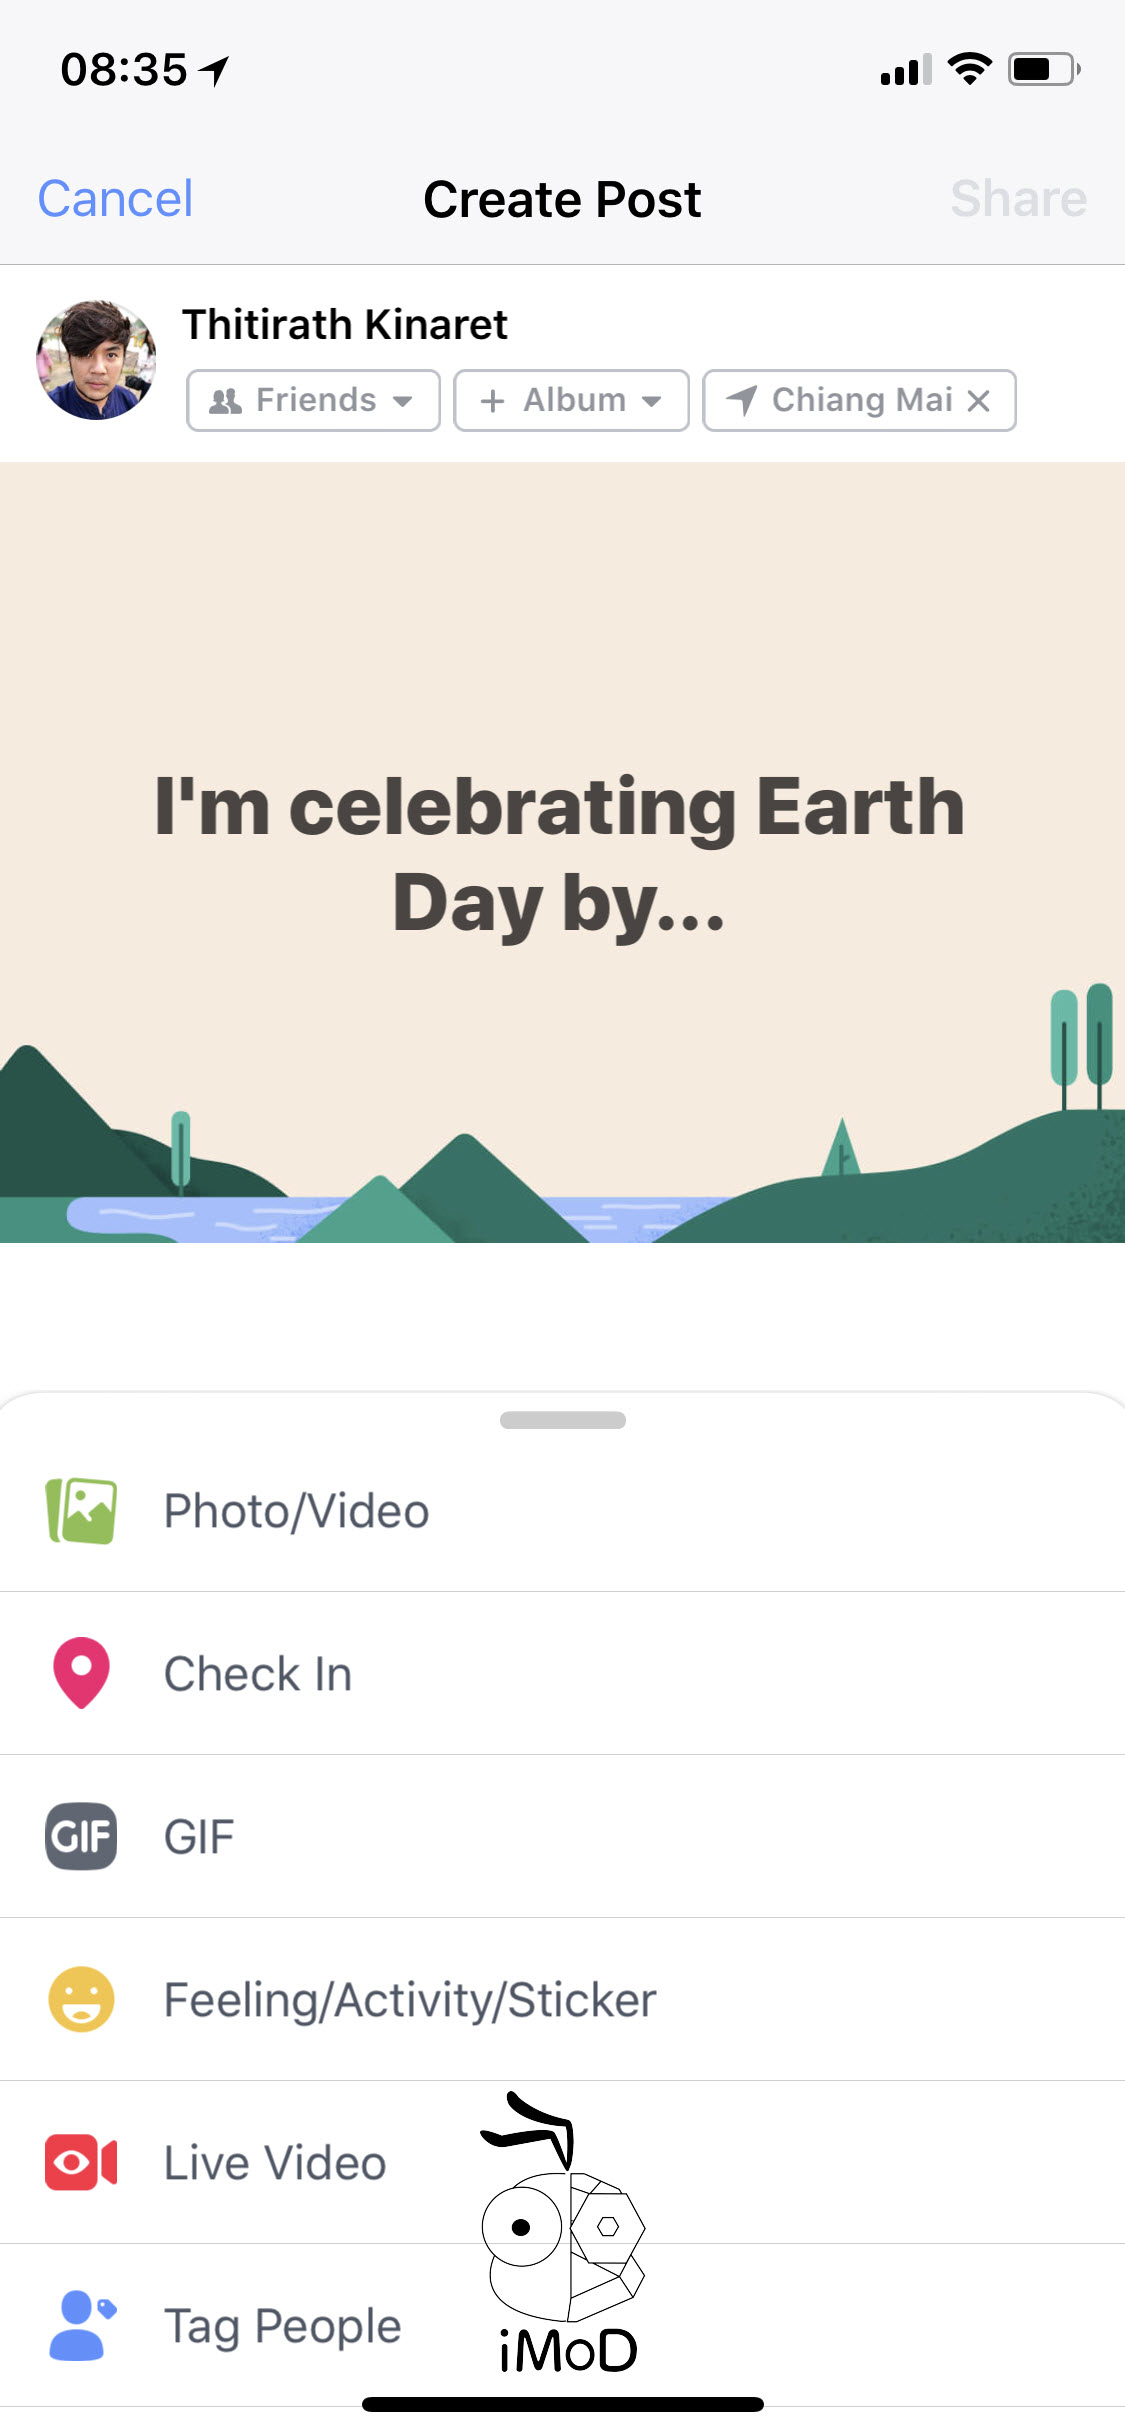1125x2436 pixels.
Task: Remove the Chiang Mai location tag
Action: point(979,401)
